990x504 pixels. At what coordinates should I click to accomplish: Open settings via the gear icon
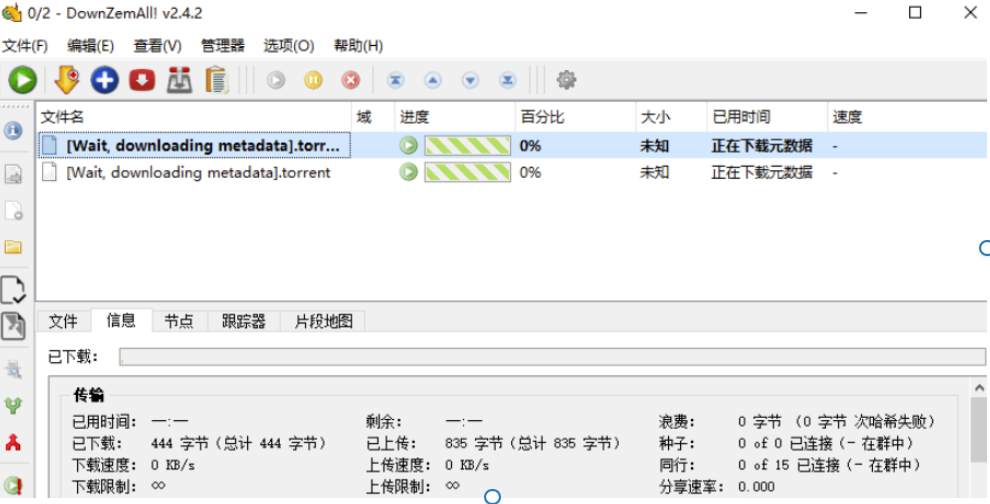[566, 80]
